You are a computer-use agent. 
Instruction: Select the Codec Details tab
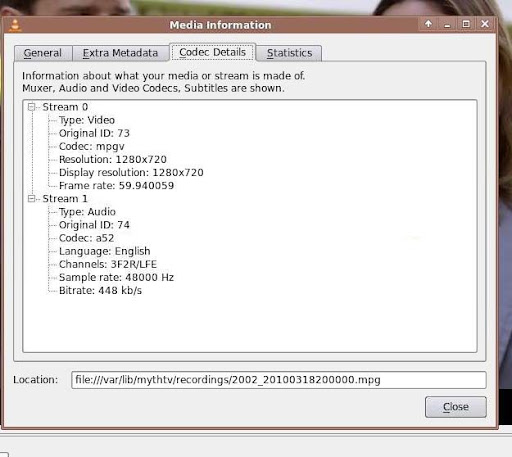tap(212, 52)
